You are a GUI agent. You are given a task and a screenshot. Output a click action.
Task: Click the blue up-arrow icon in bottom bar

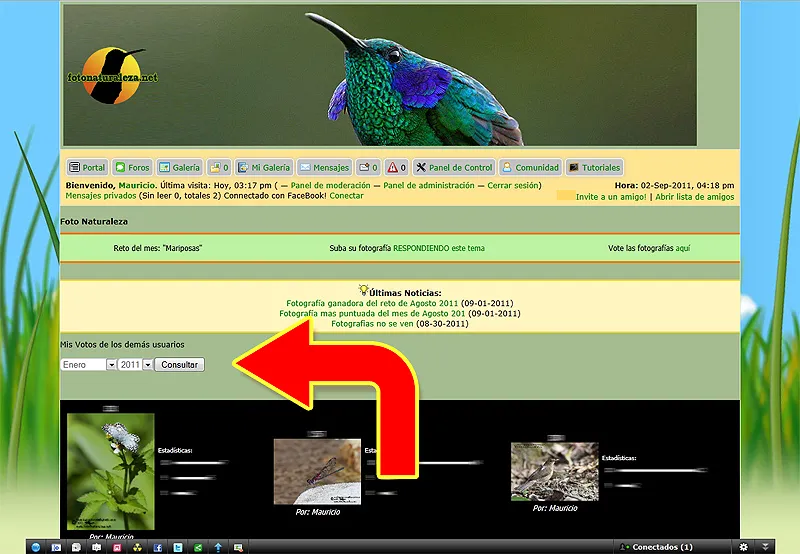(218, 547)
